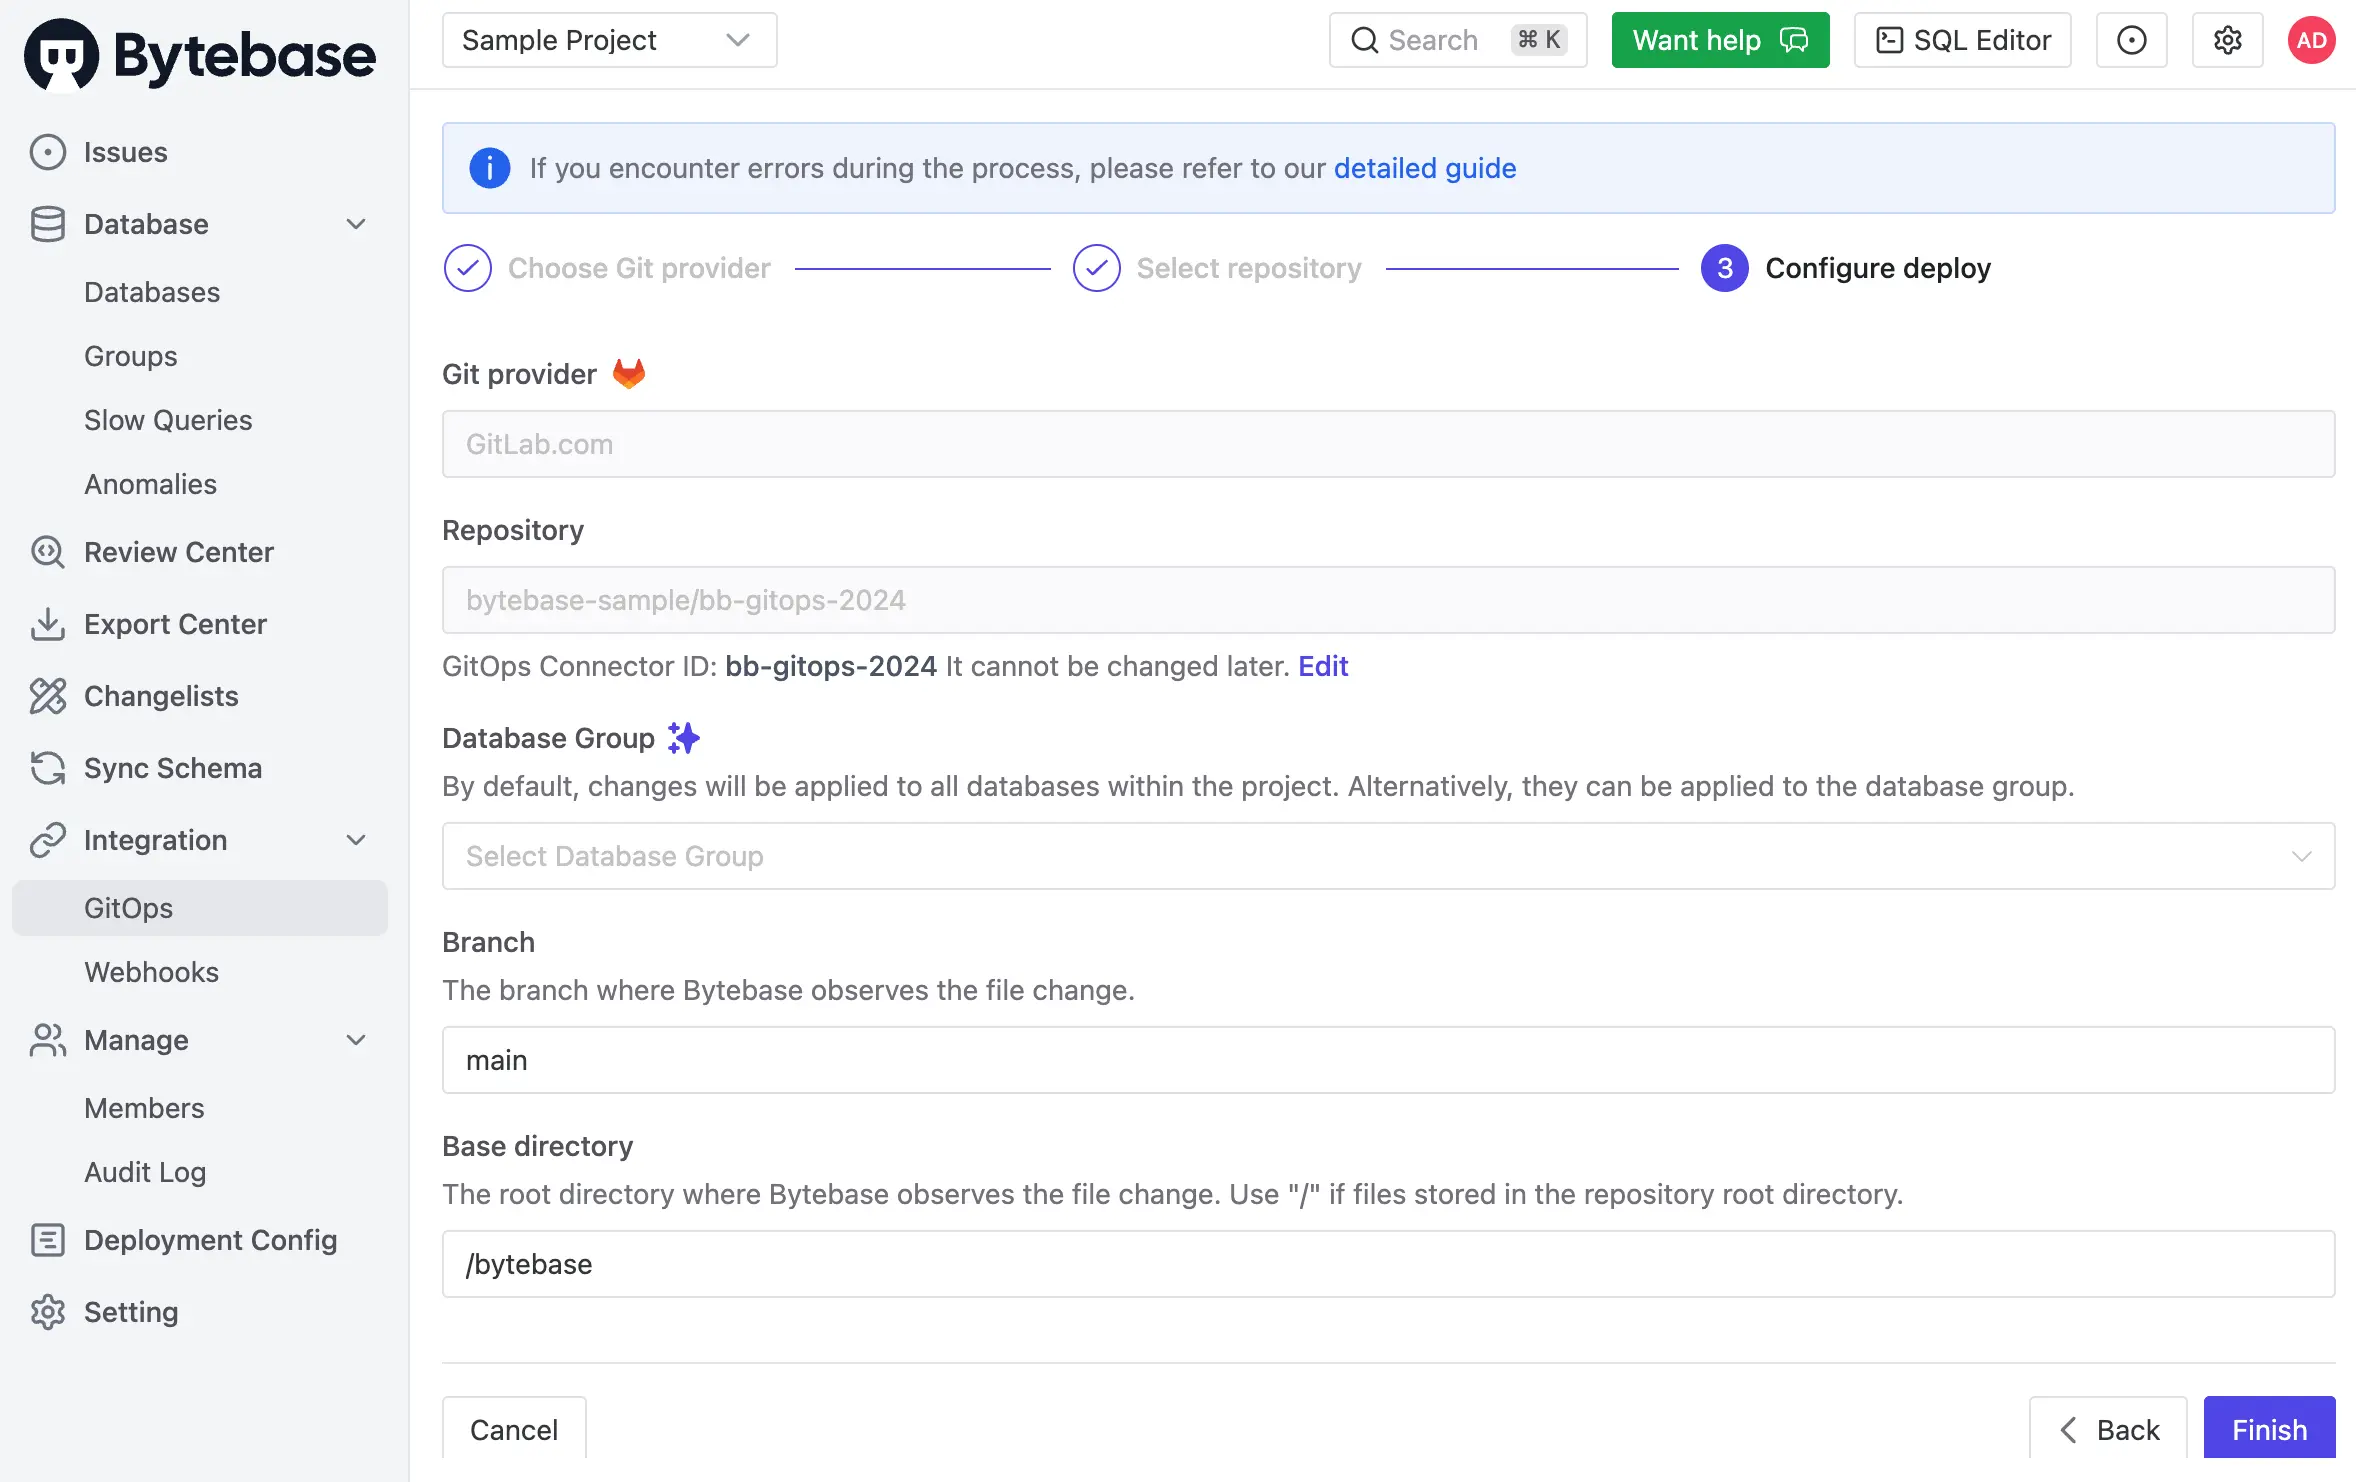Click the Database Group sparkle icon

pyautogui.click(x=684, y=738)
